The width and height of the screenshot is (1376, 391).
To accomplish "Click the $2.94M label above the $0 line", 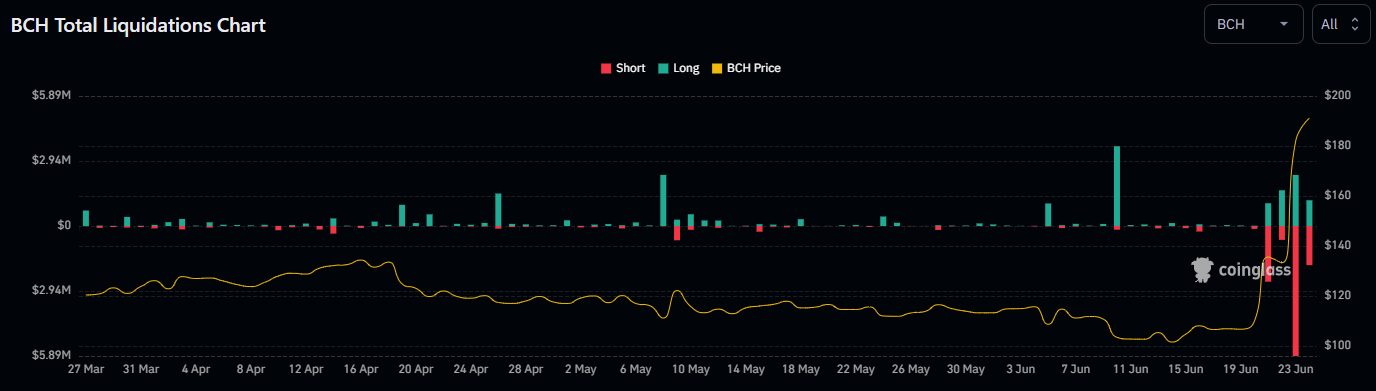I will click(52, 160).
